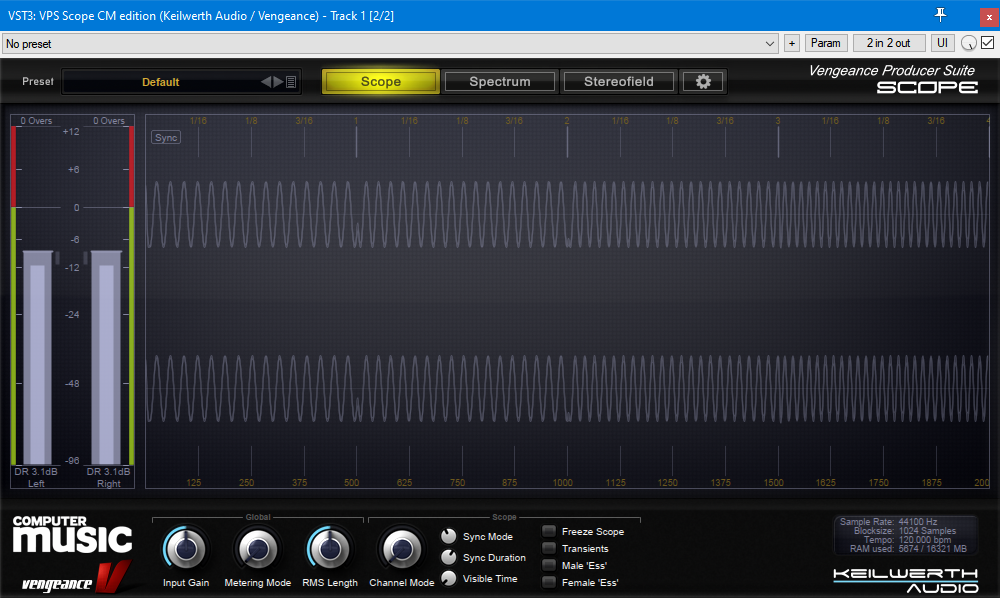Click the UI button
1000x598 pixels.
click(x=942, y=43)
